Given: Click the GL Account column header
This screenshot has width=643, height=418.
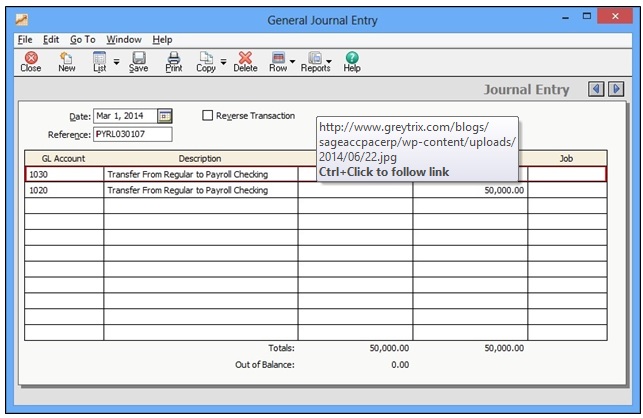Looking at the screenshot, I should 64,158.
